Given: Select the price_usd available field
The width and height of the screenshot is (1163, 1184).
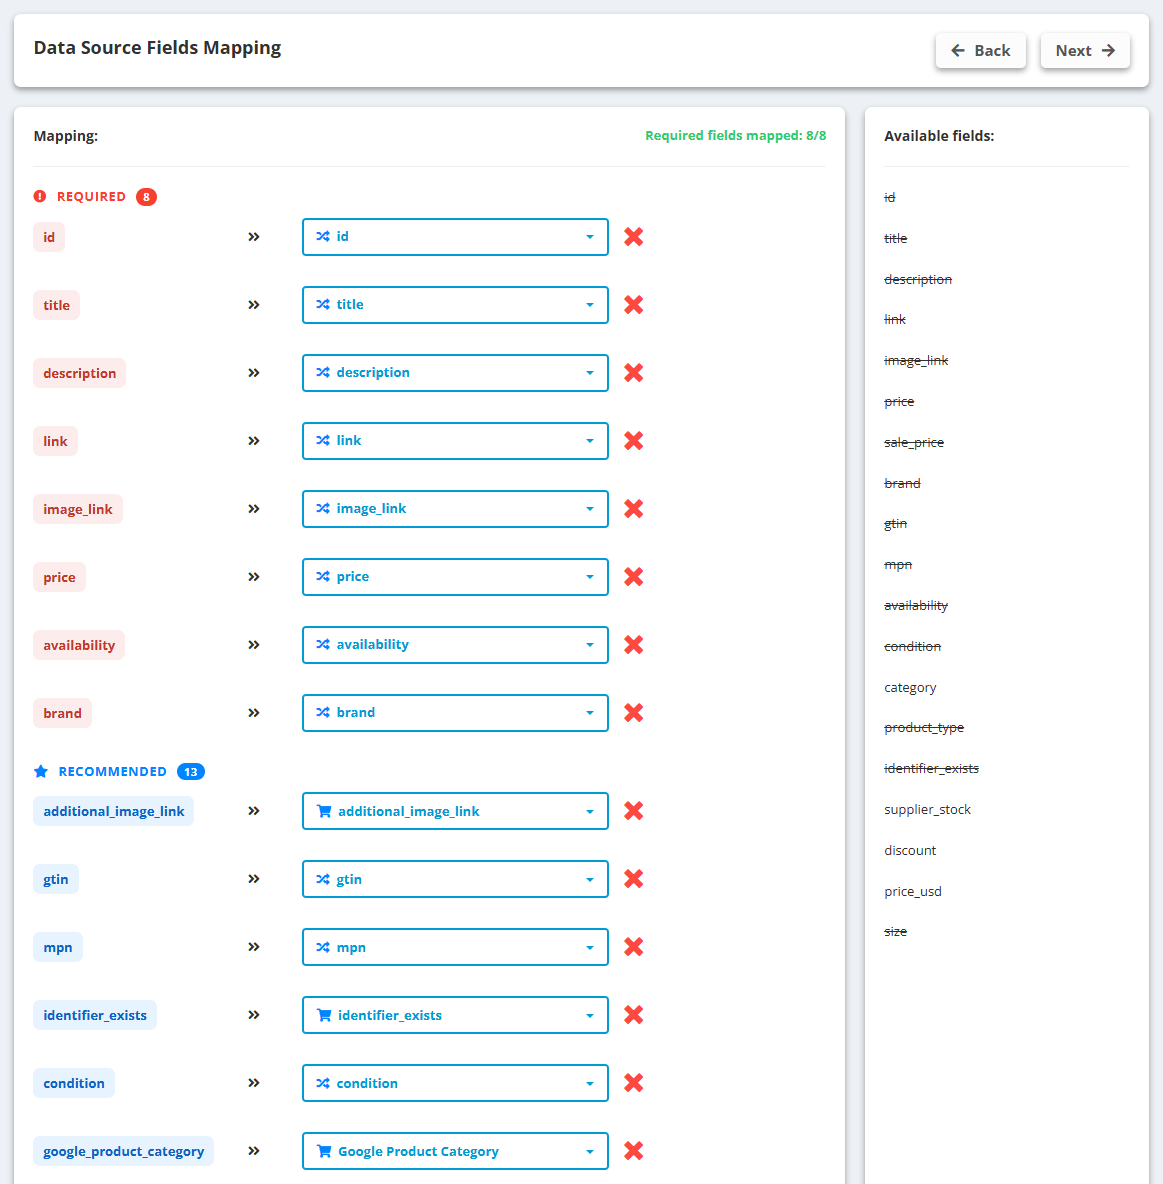Looking at the screenshot, I should tap(913, 892).
